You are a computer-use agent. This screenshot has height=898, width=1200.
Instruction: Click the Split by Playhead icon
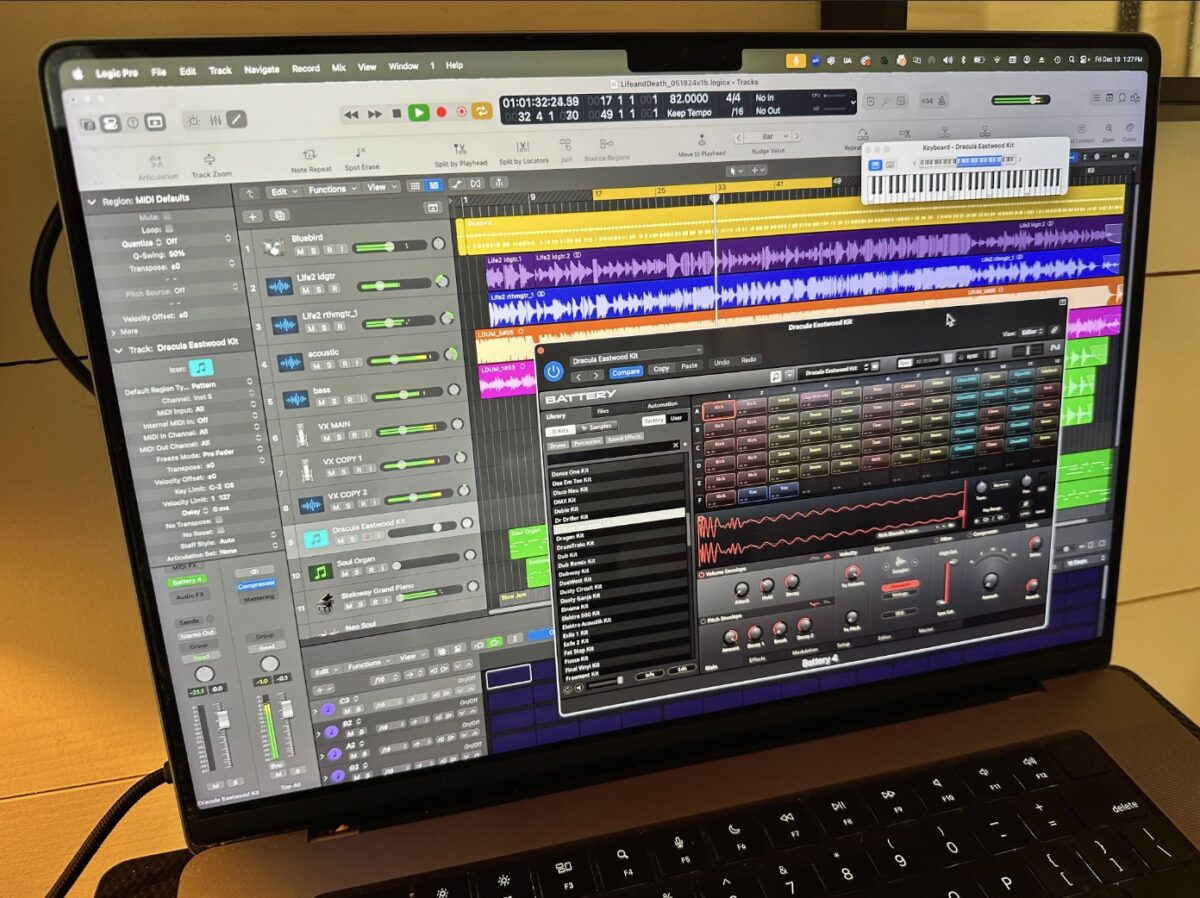coord(460,150)
